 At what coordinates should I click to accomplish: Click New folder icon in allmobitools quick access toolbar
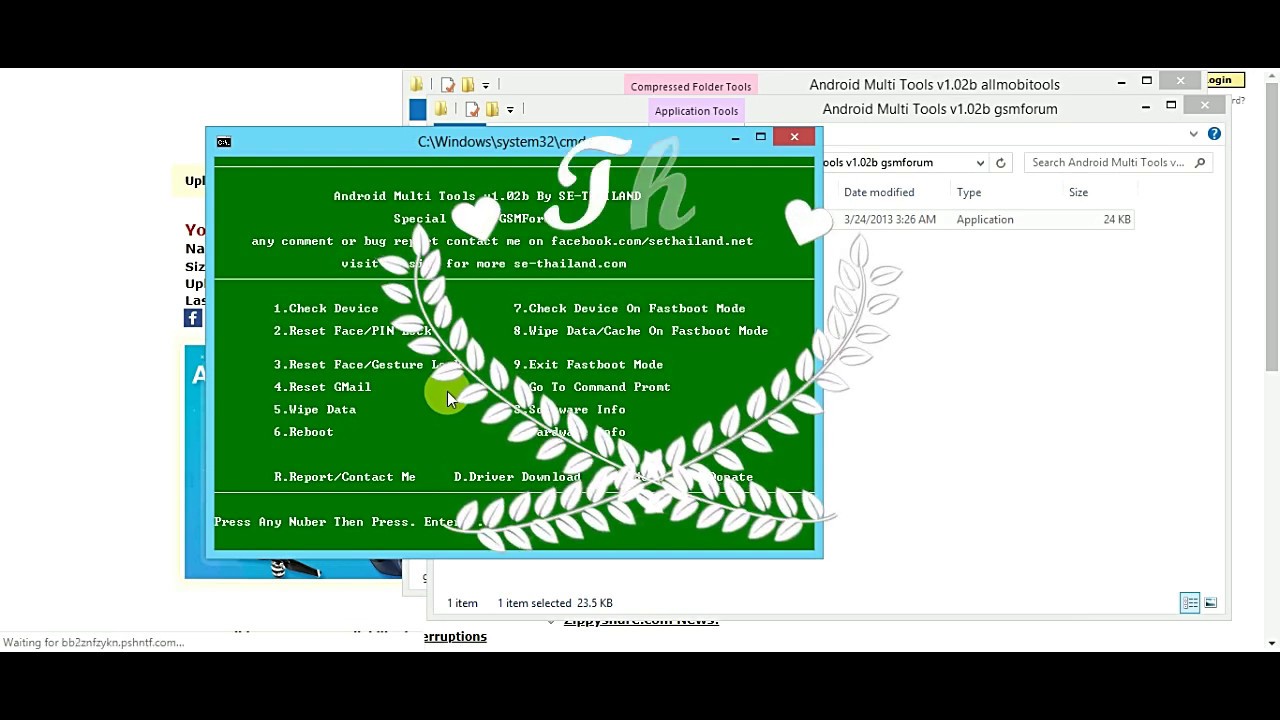467,85
